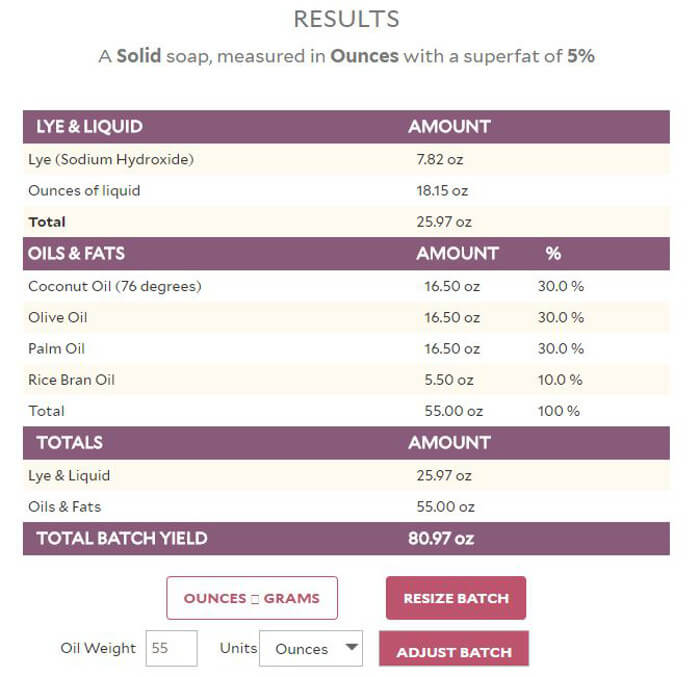The image size is (700, 677).
Task: Click the Palm Oil row label
Action: click(57, 349)
